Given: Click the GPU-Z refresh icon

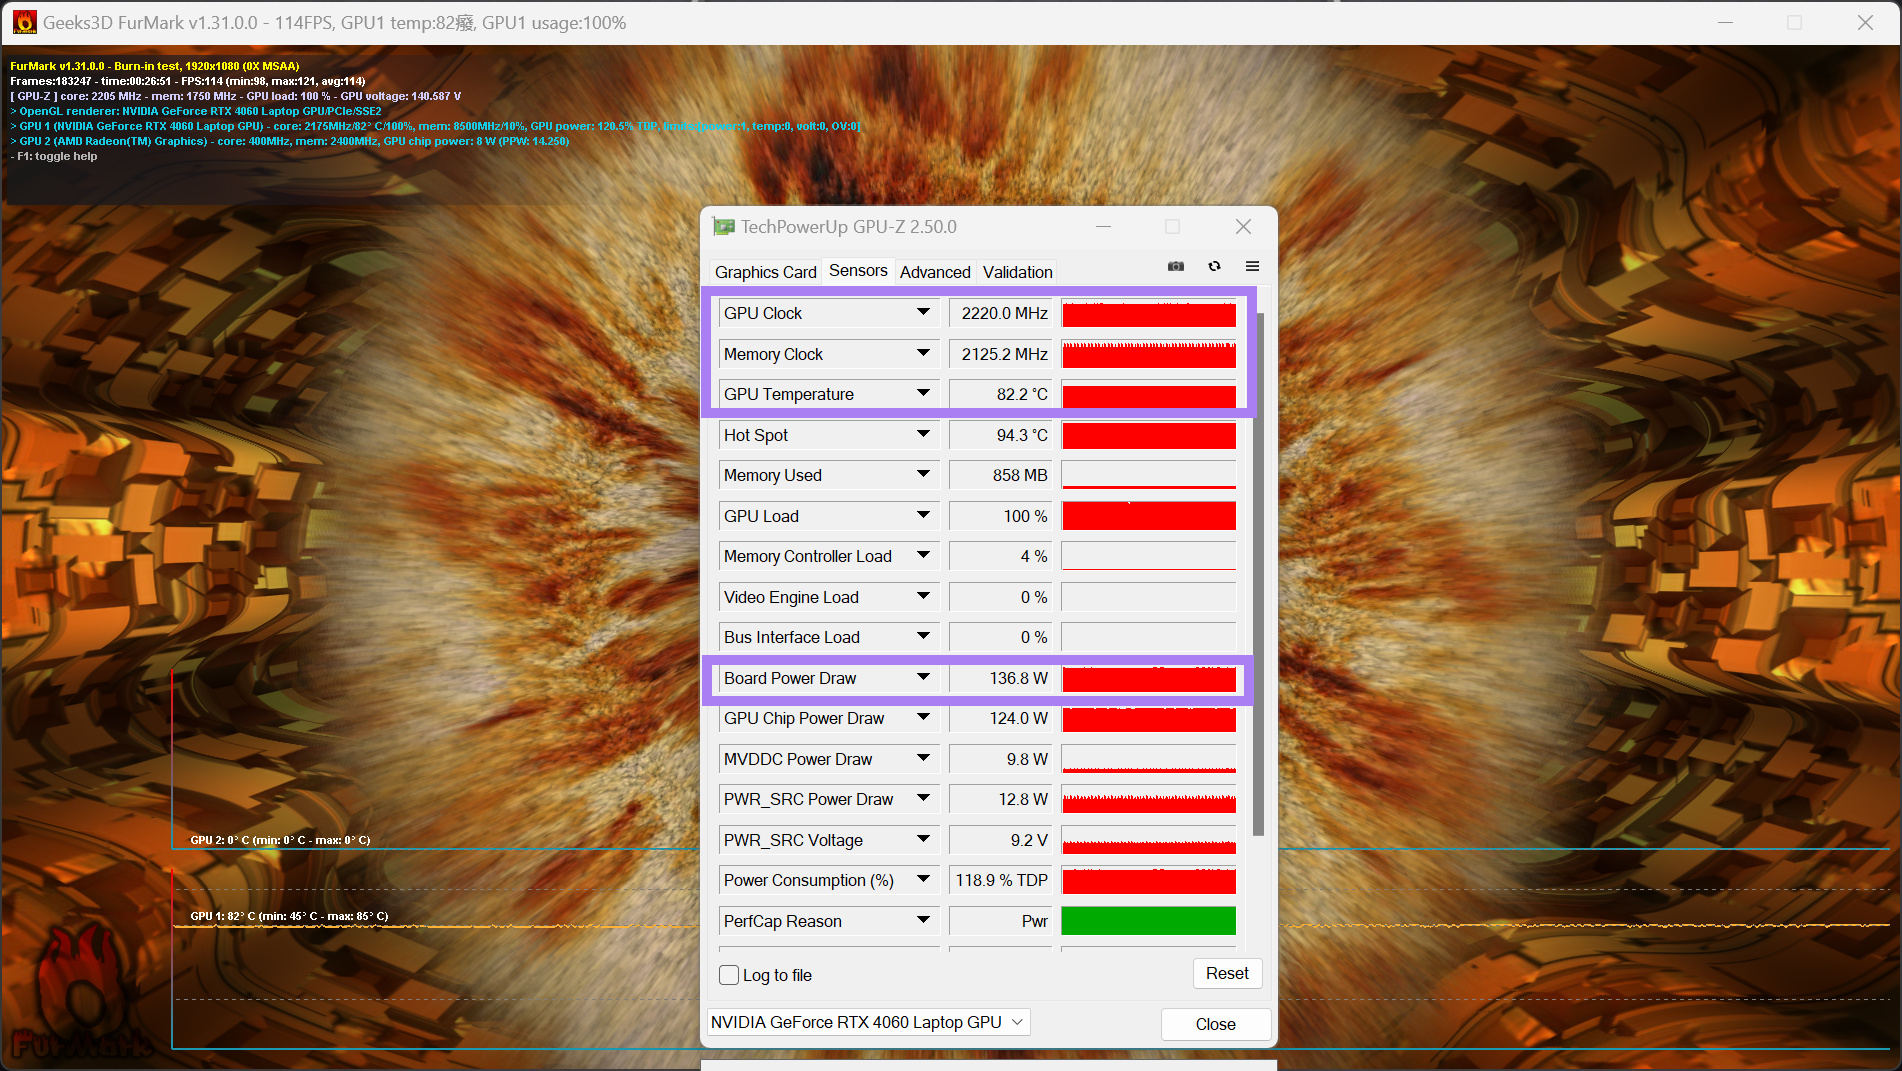Looking at the screenshot, I should [x=1214, y=266].
